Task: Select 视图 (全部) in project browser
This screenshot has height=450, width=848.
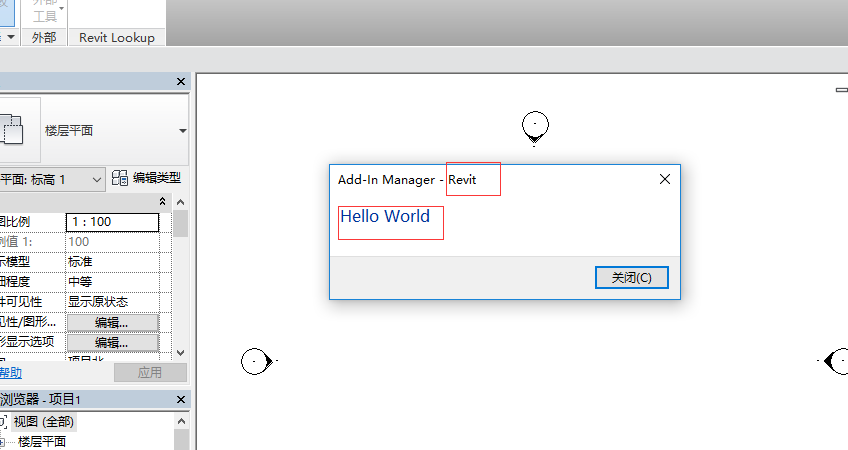Action: coord(44,422)
